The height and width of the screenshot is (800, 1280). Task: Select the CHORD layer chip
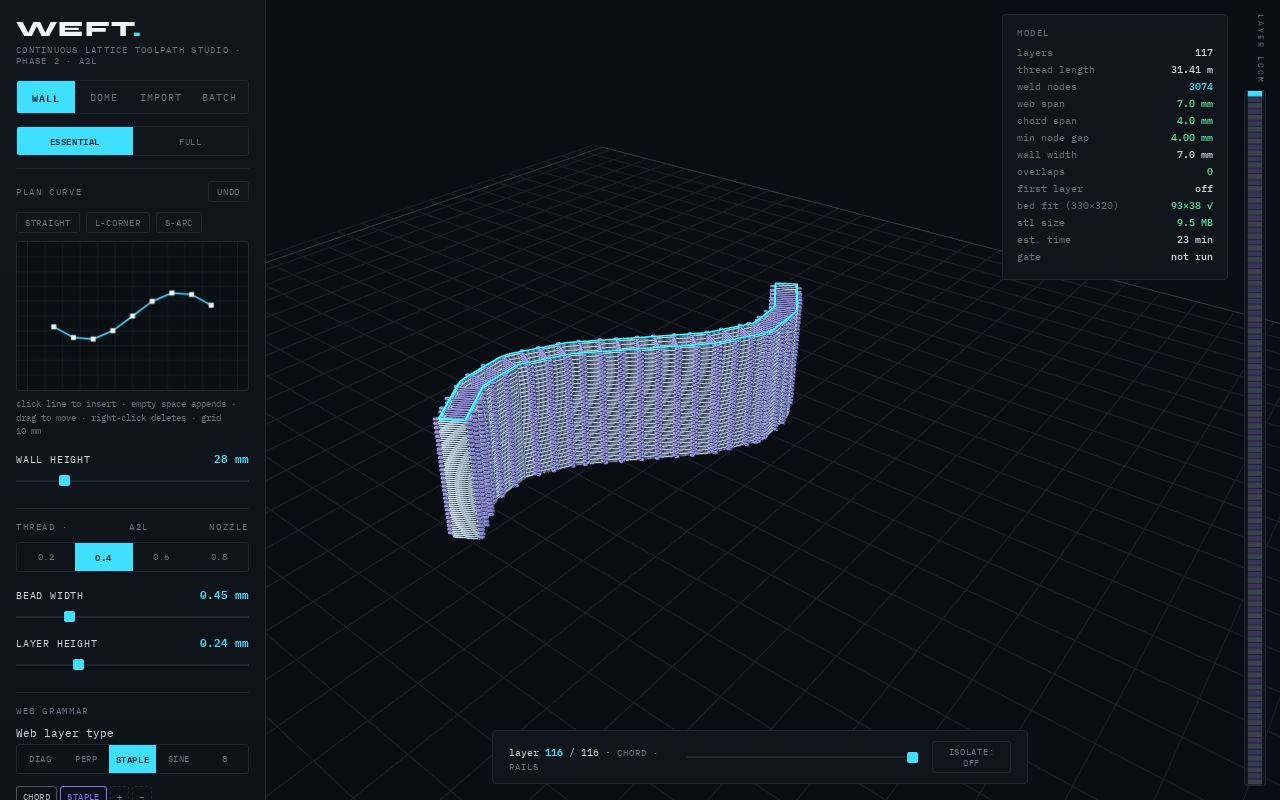click(36, 794)
